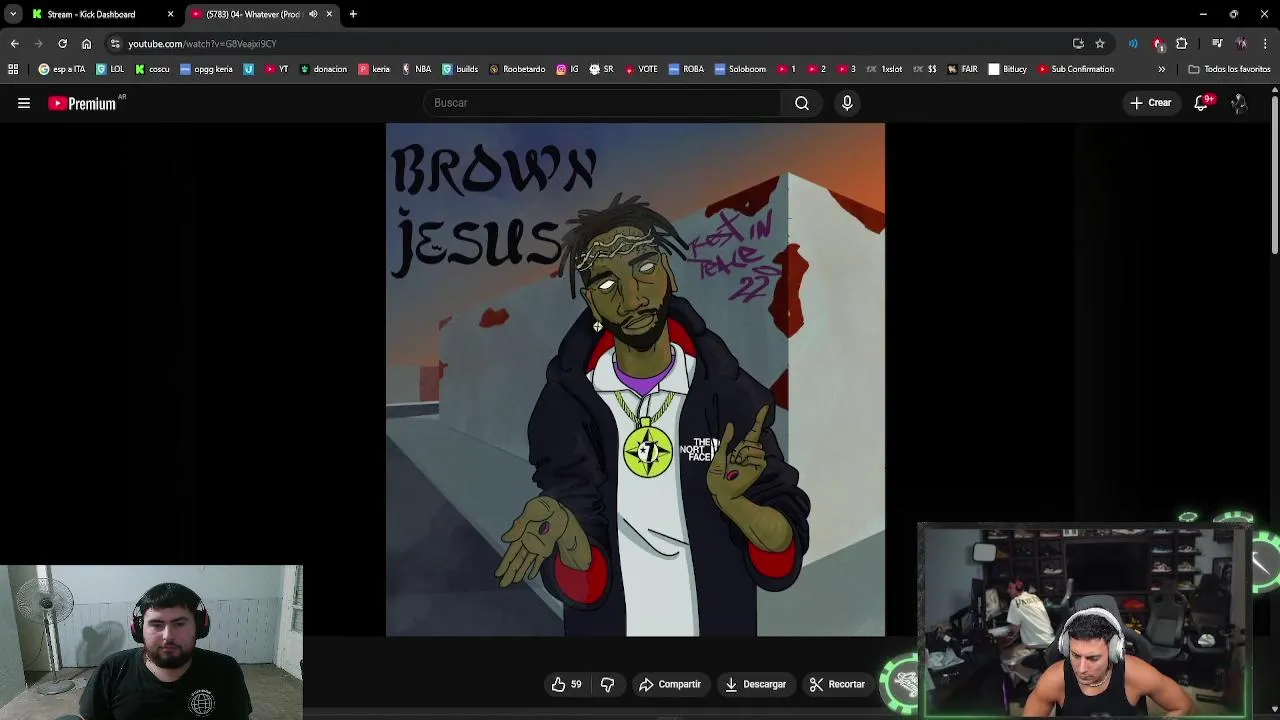The height and width of the screenshot is (720, 1280).
Task: Open Chrome three-dot menu
Action: [x=1265, y=44]
